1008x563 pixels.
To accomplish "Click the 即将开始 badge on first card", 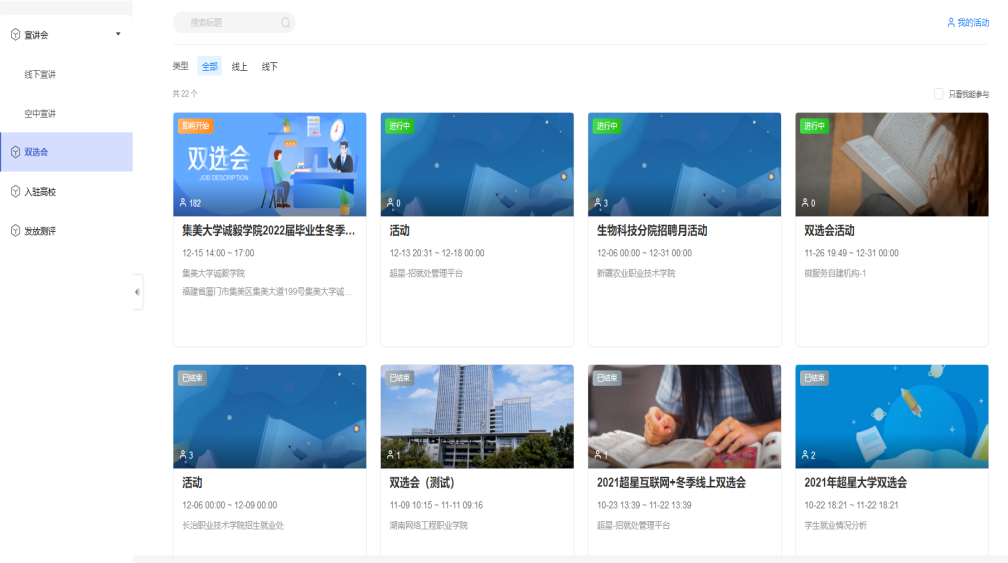I will [x=195, y=126].
